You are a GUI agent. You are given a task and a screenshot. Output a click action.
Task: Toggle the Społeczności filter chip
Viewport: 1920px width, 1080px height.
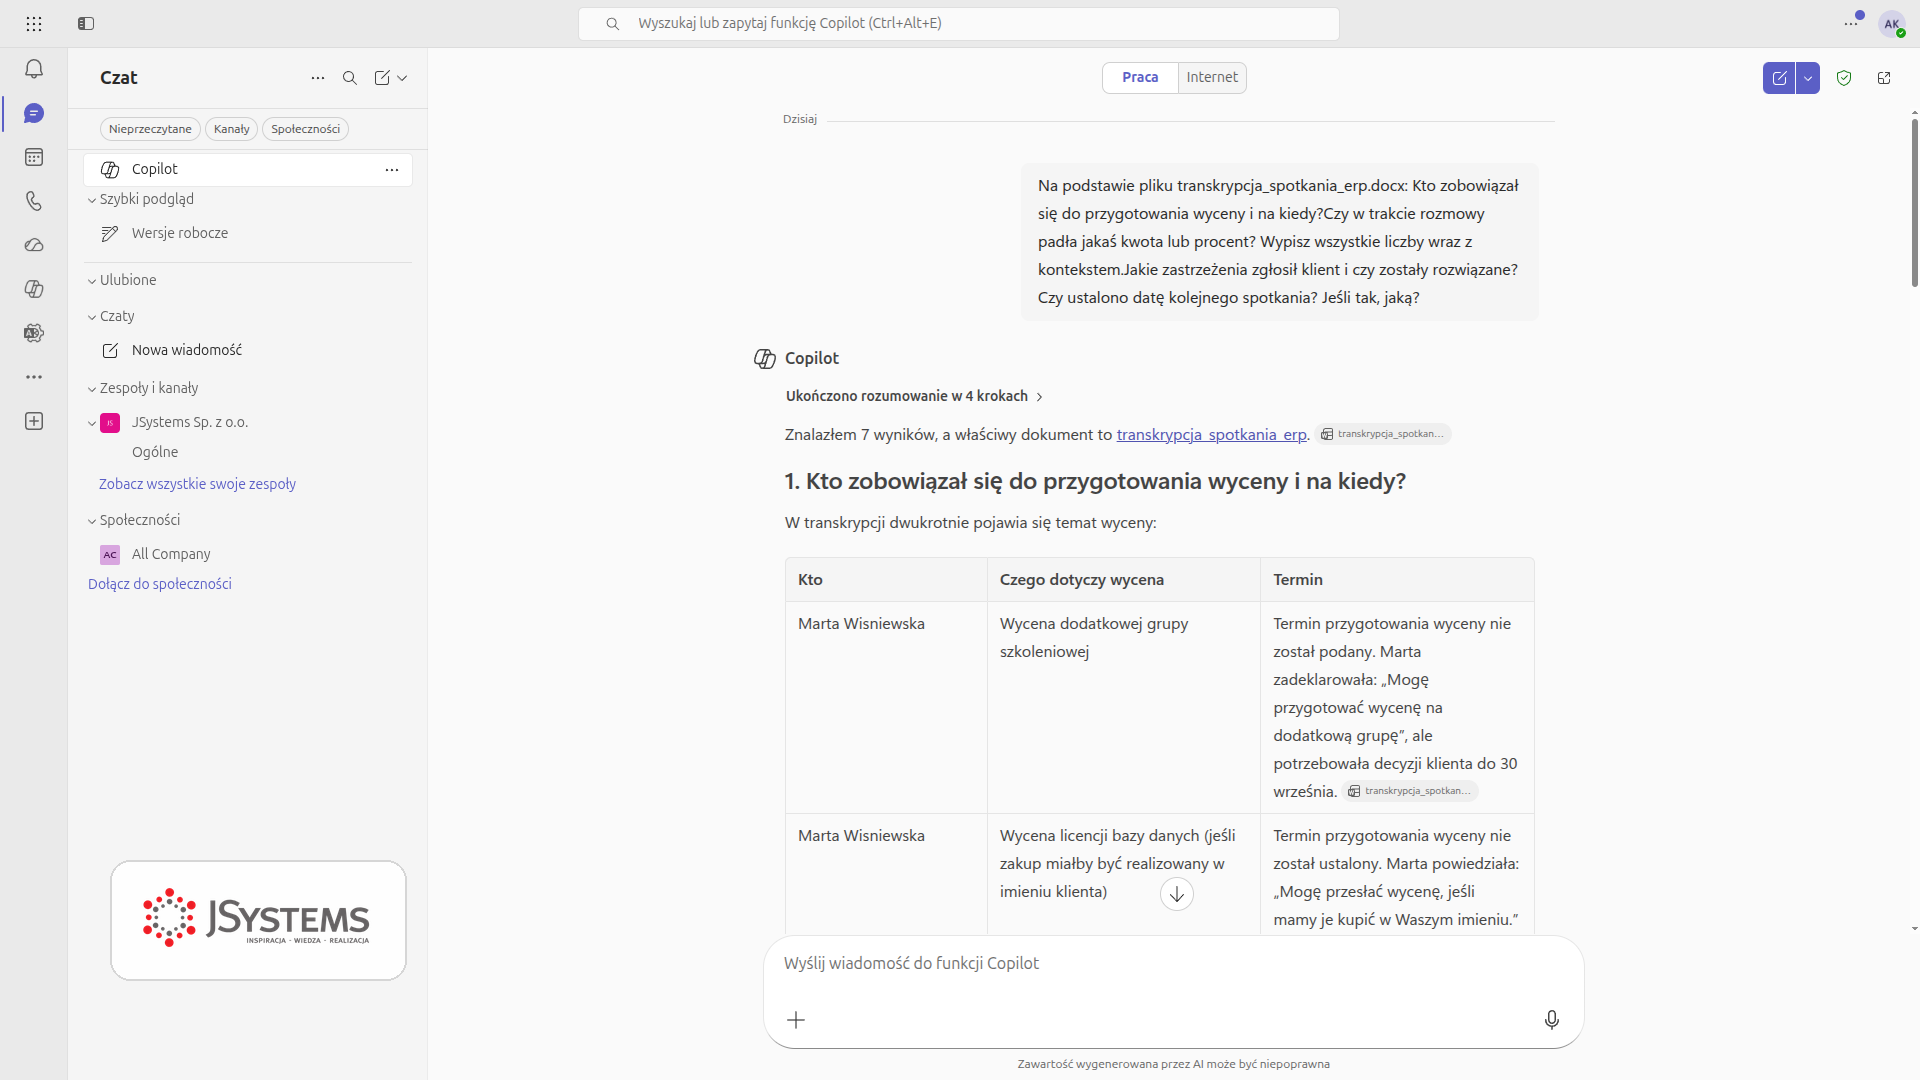click(305, 129)
